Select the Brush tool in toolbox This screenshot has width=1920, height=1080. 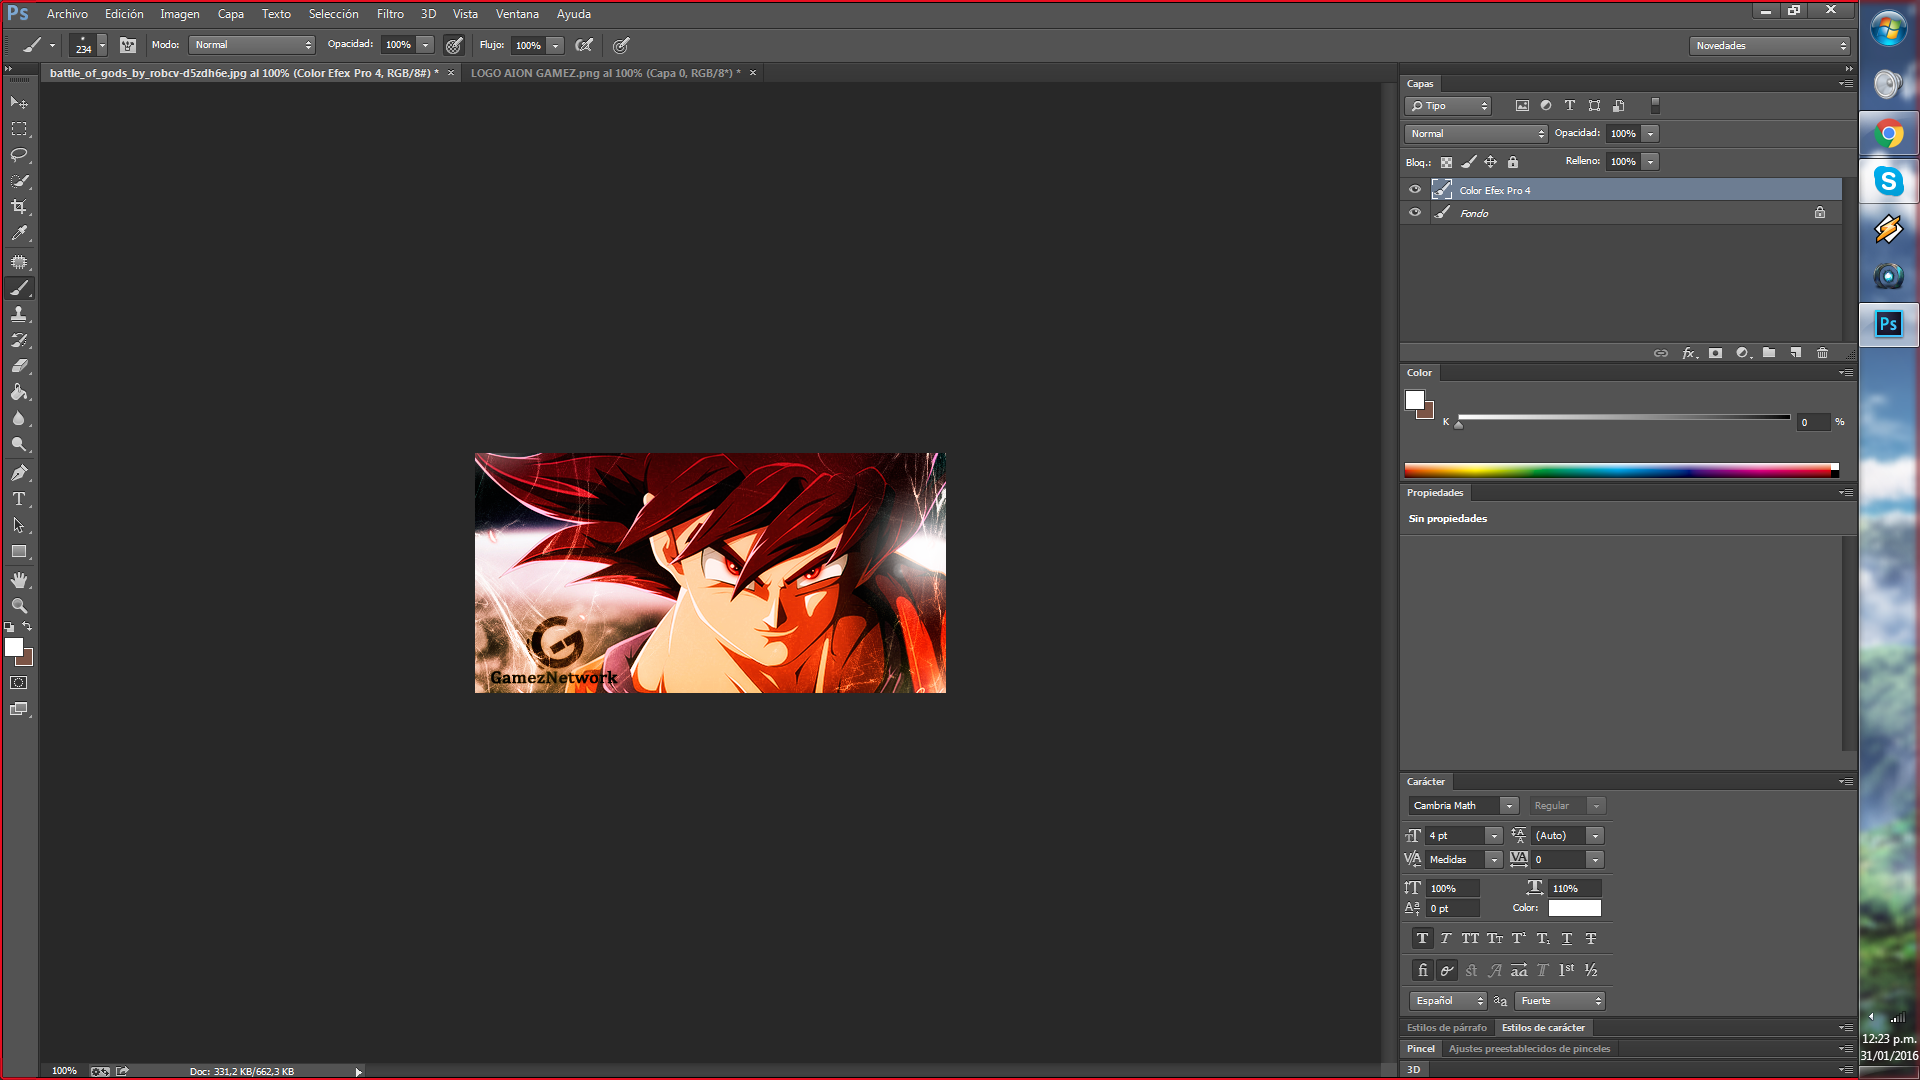tap(19, 288)
